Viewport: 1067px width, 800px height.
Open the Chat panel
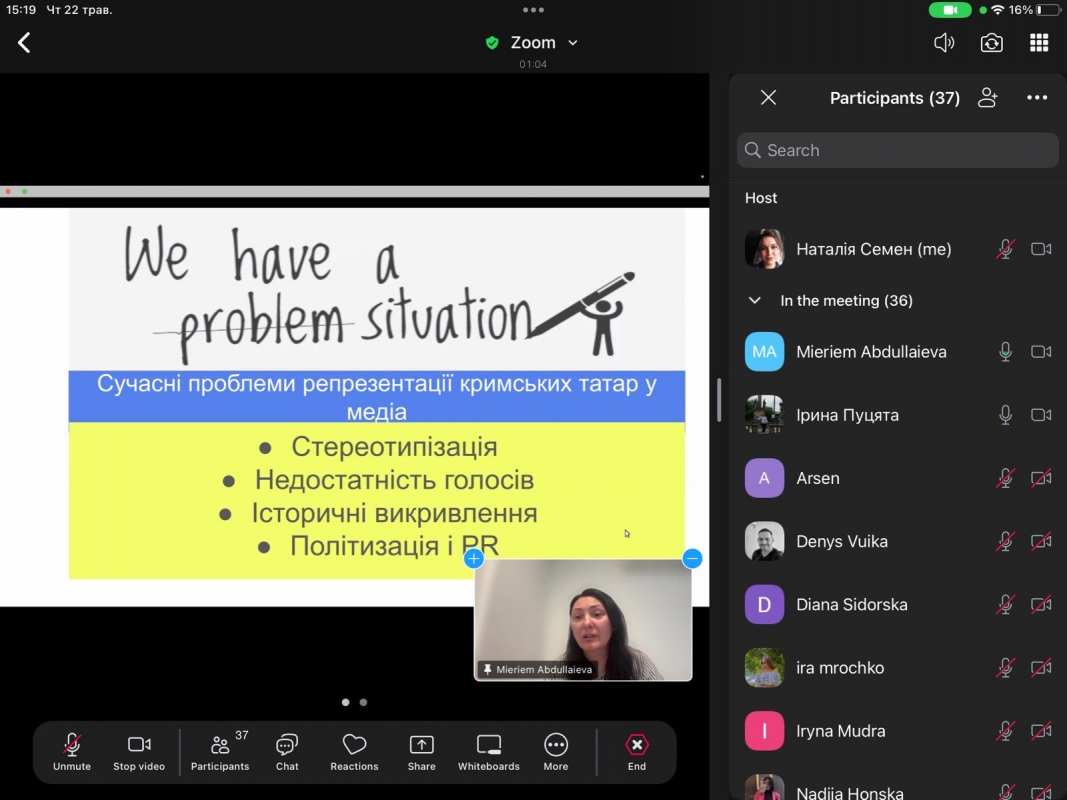coord(287,751)
